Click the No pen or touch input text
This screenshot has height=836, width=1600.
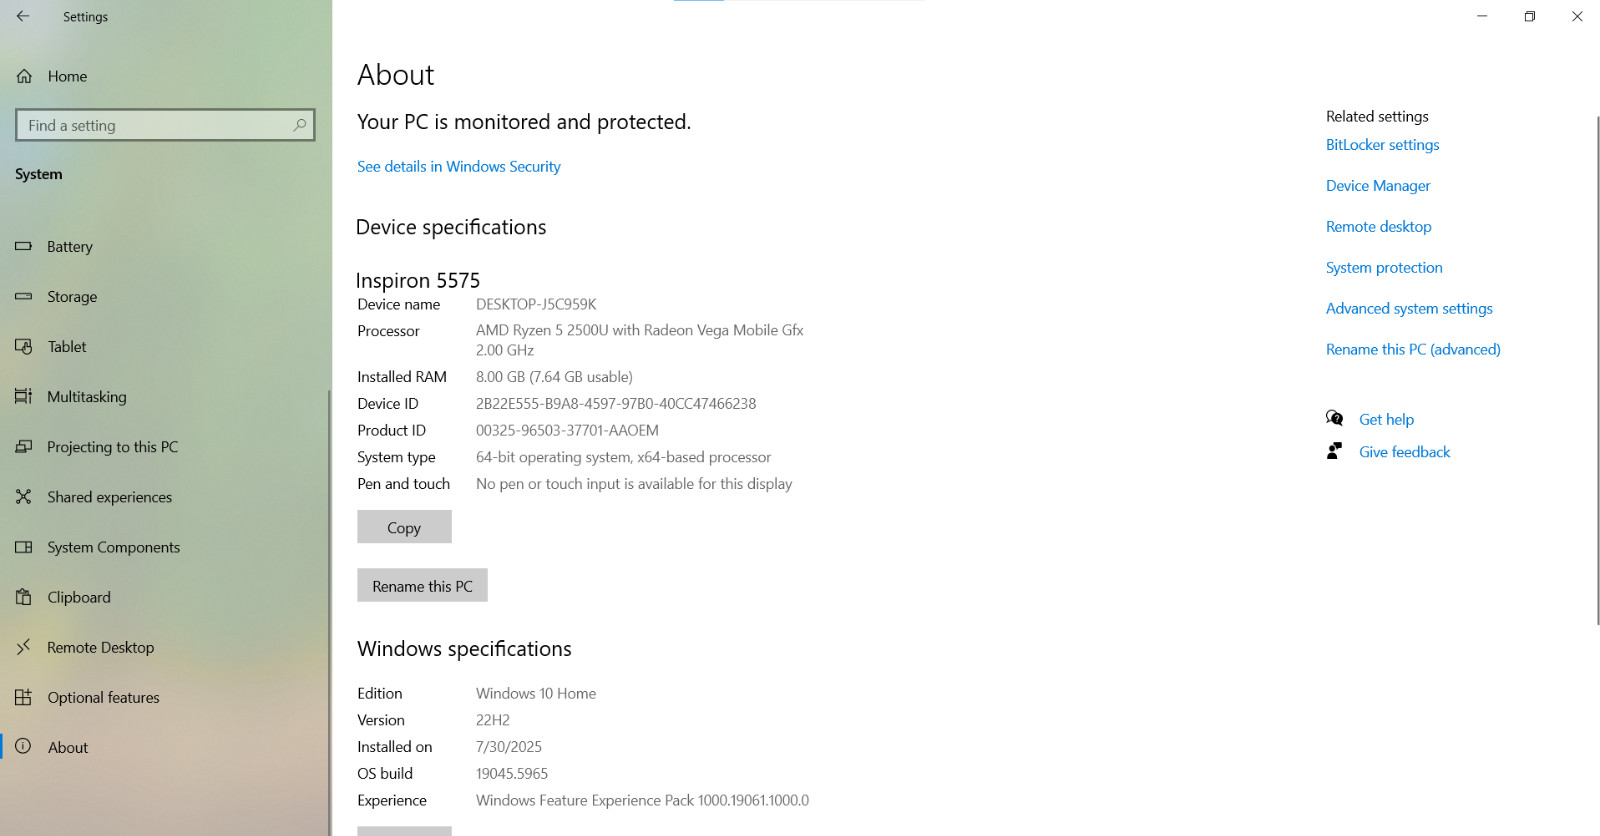634,483
